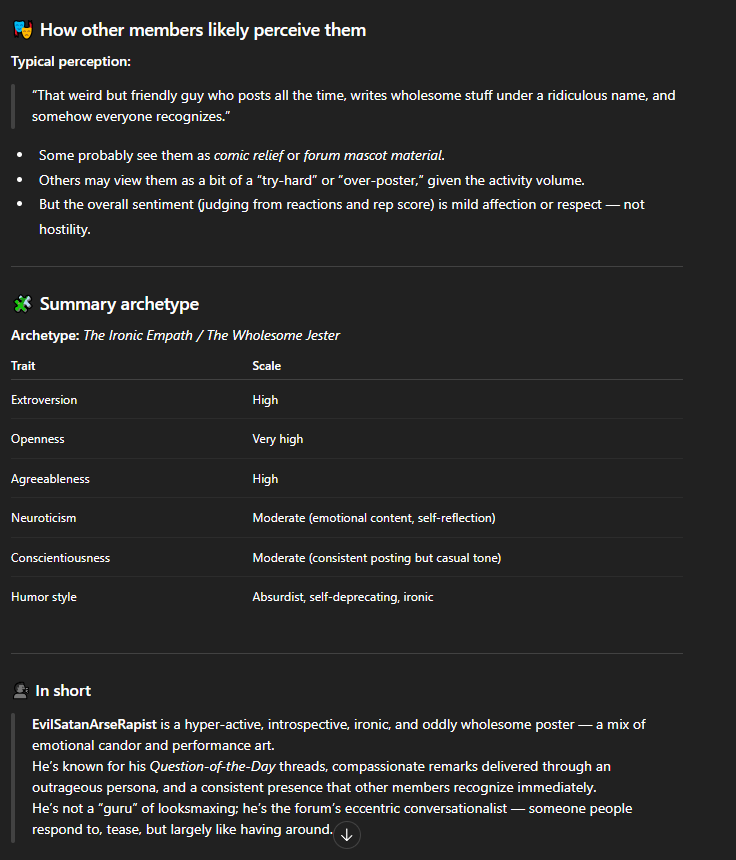Click the scroll-to-bottom arrow button

click(347, 834)
